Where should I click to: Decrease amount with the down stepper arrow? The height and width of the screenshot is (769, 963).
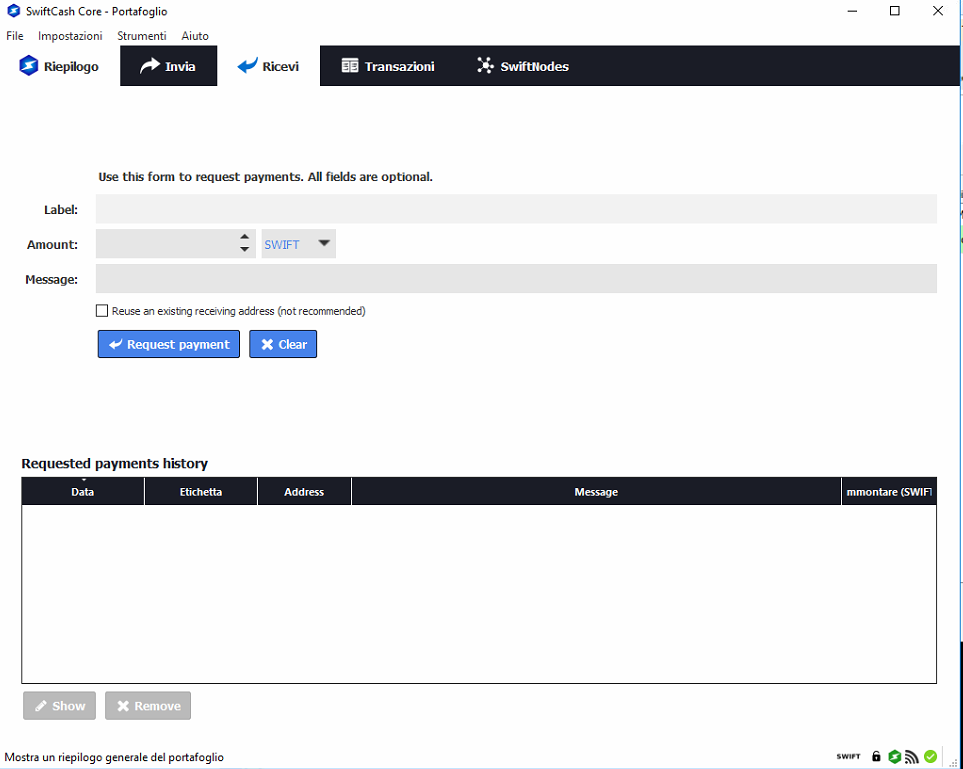[x=244, y=249]
